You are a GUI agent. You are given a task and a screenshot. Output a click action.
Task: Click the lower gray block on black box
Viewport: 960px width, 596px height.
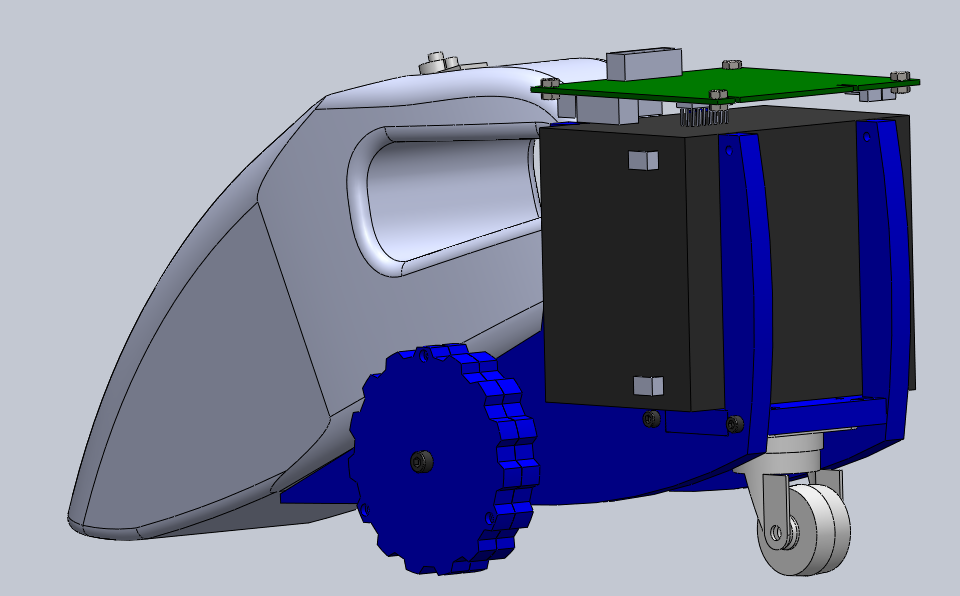pos(648,384)
